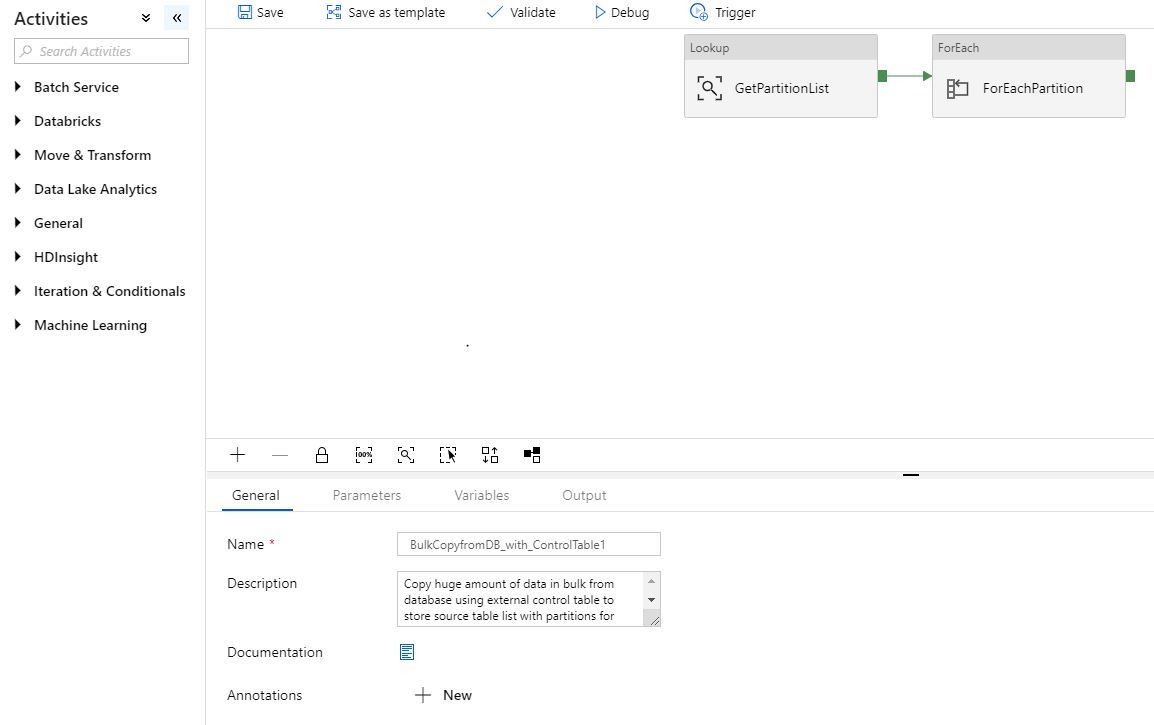Screen dimensions: 1154x725
Task: Click the ForEachPartition green output connector
Action: (x=1130, y=76)
